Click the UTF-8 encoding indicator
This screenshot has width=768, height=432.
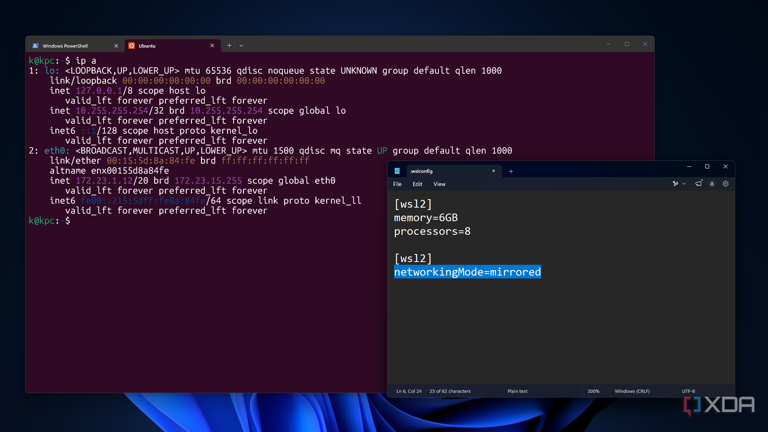tap(688, 391)
